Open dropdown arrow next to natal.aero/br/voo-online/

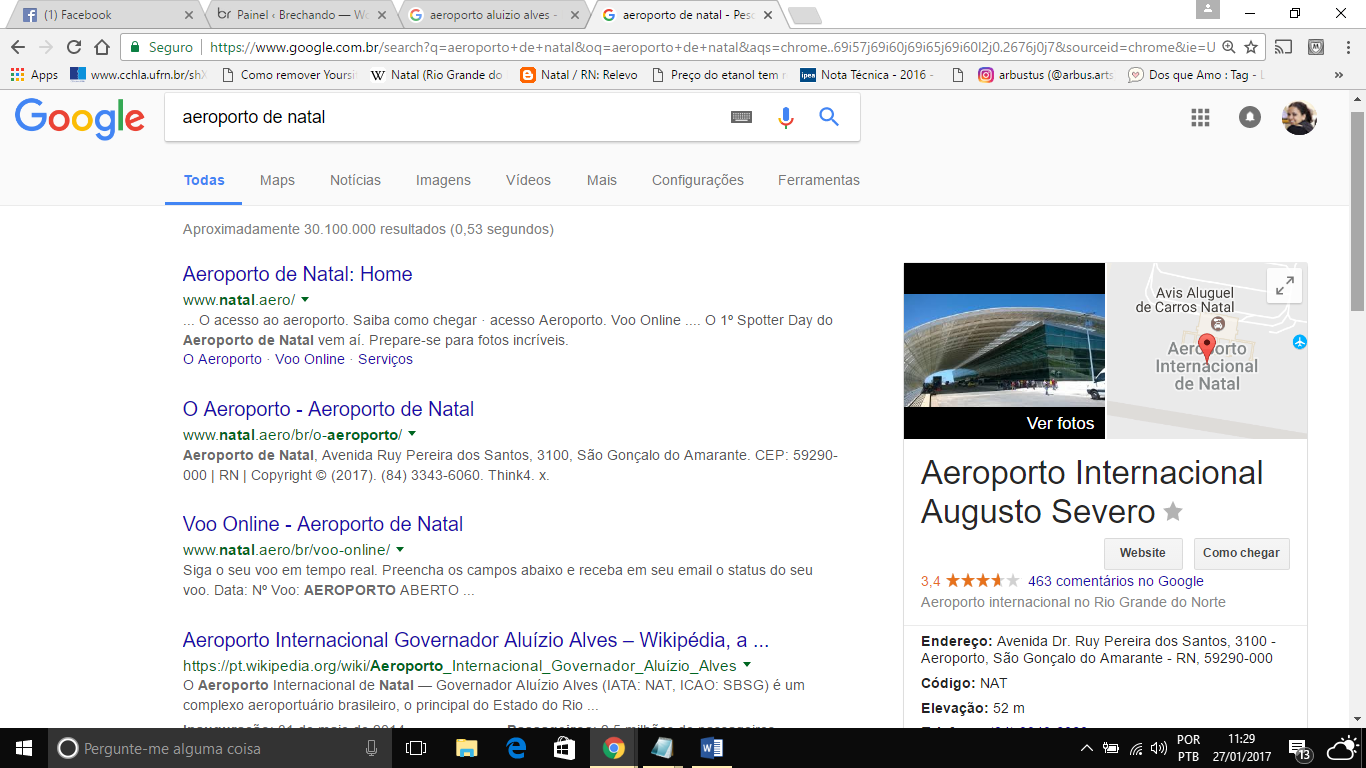(400, 549)
